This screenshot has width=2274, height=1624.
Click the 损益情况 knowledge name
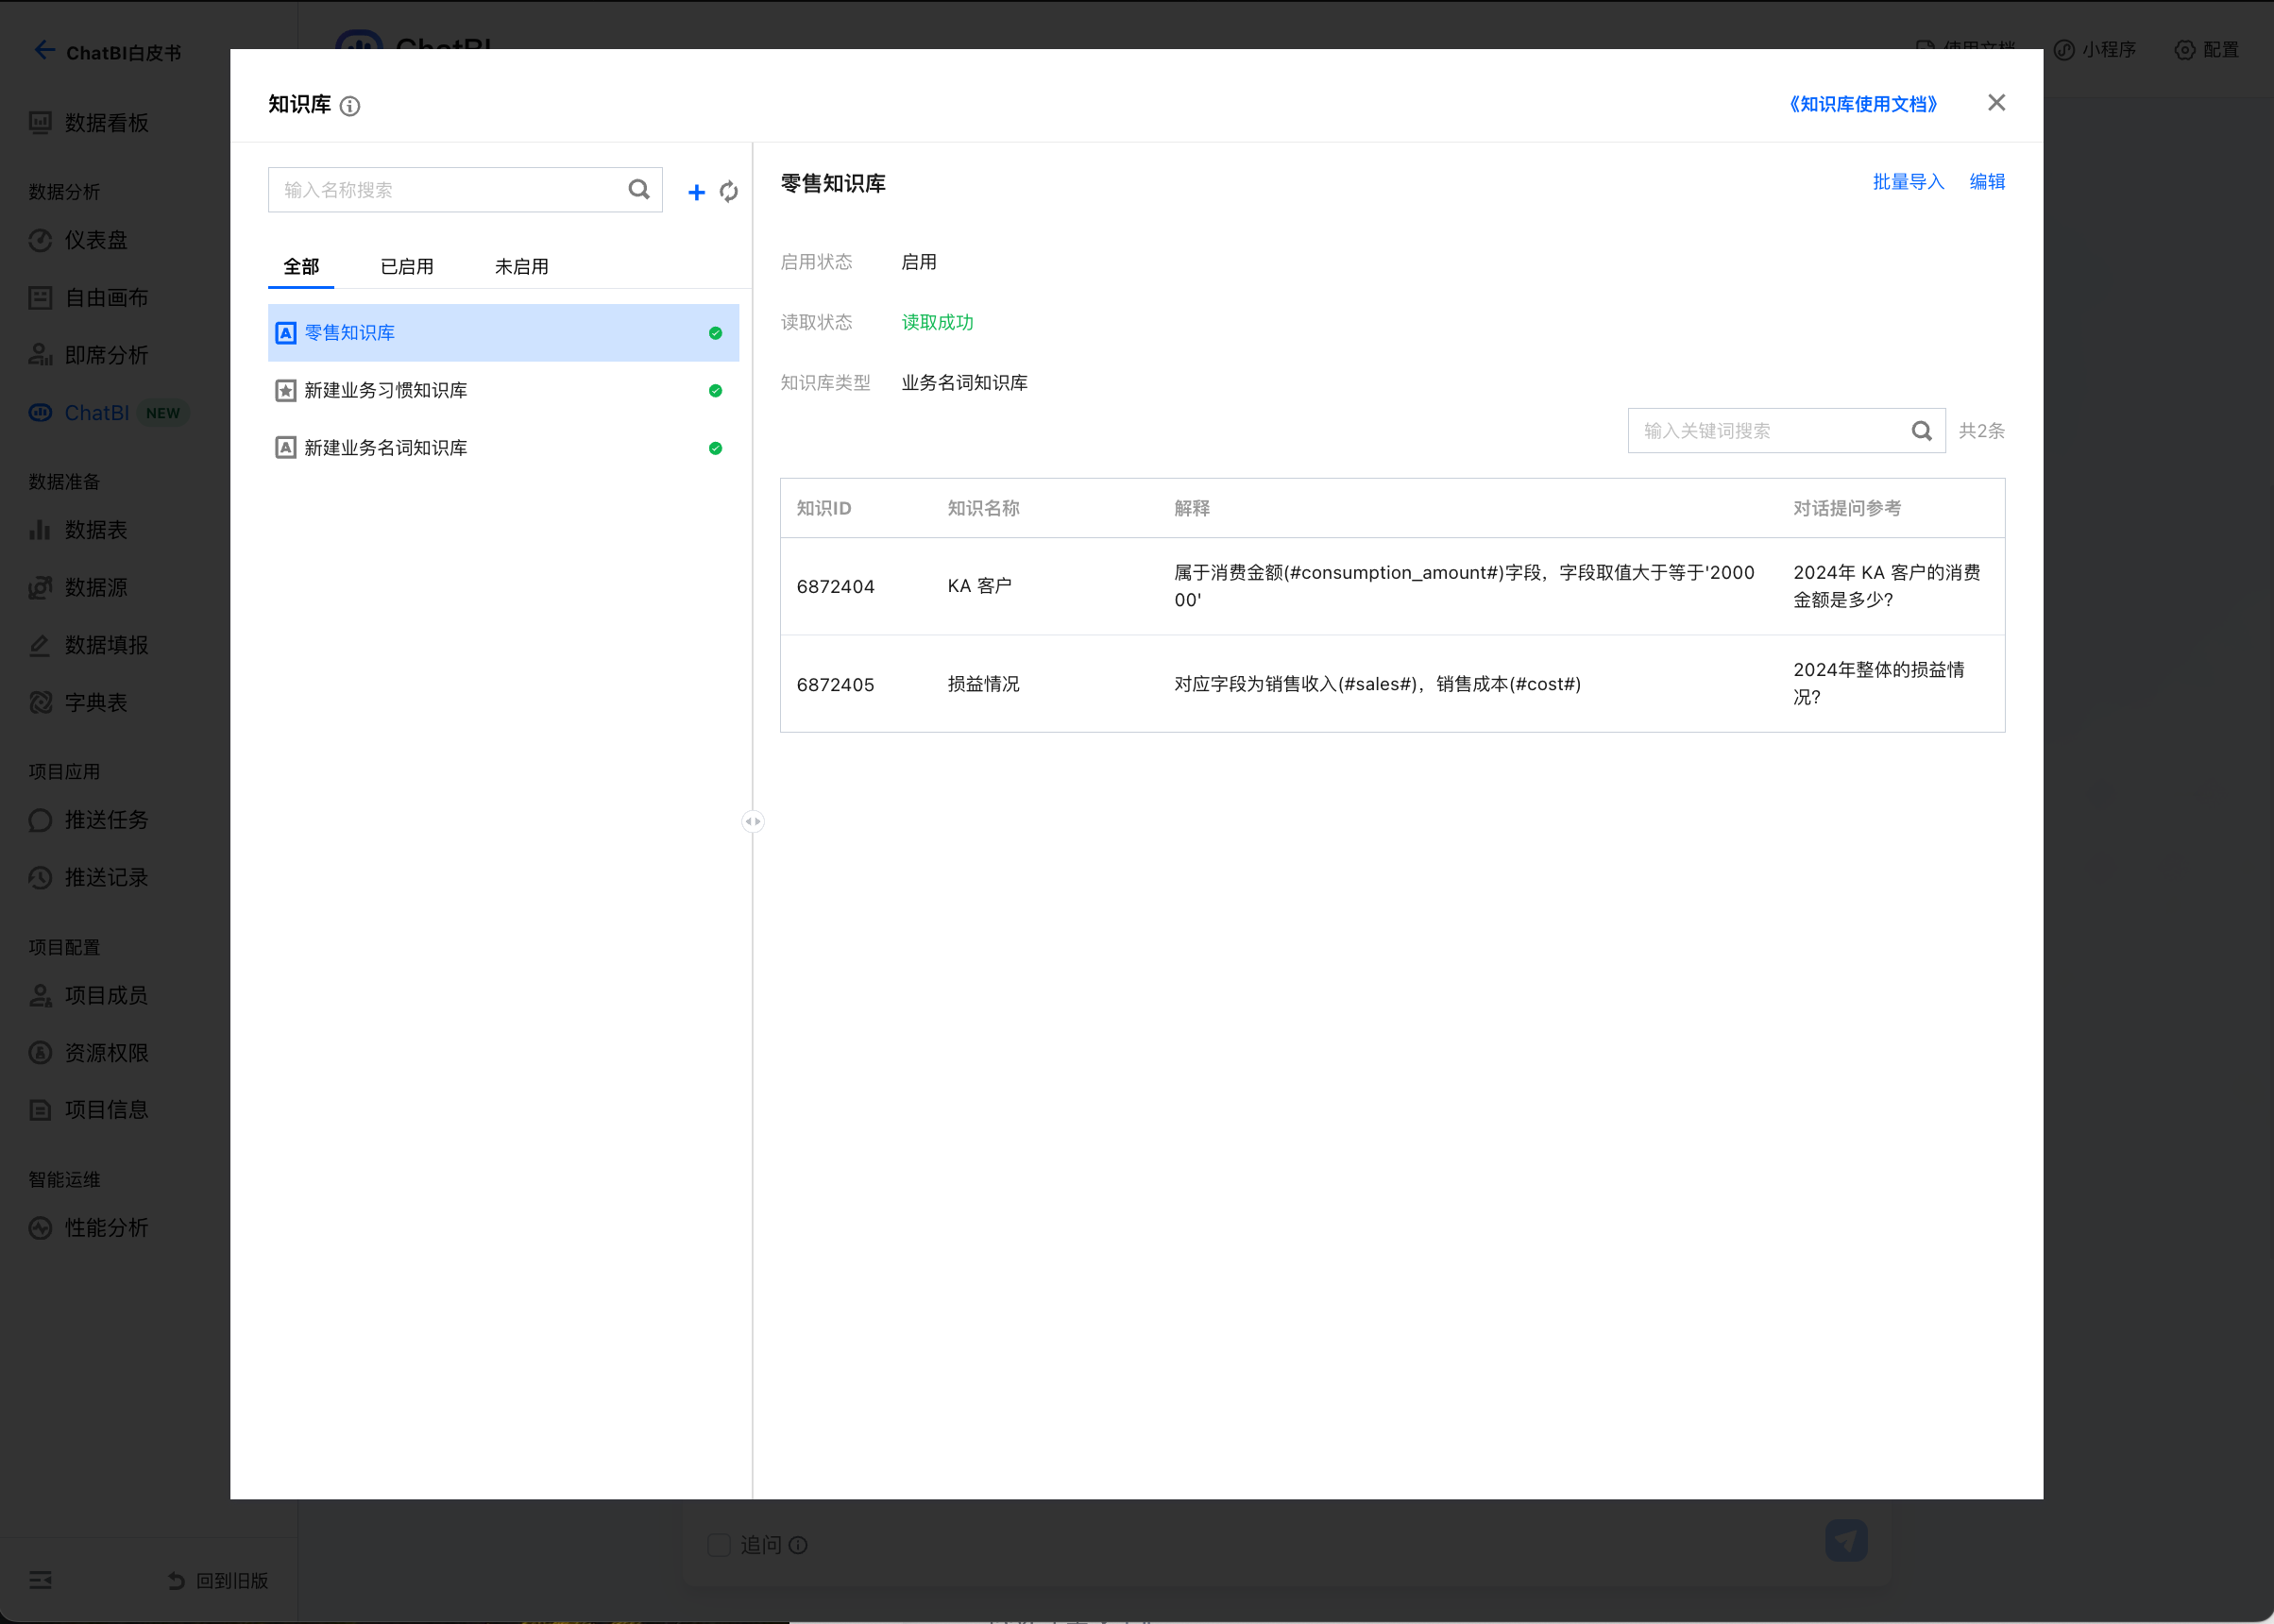pos(983,684)
